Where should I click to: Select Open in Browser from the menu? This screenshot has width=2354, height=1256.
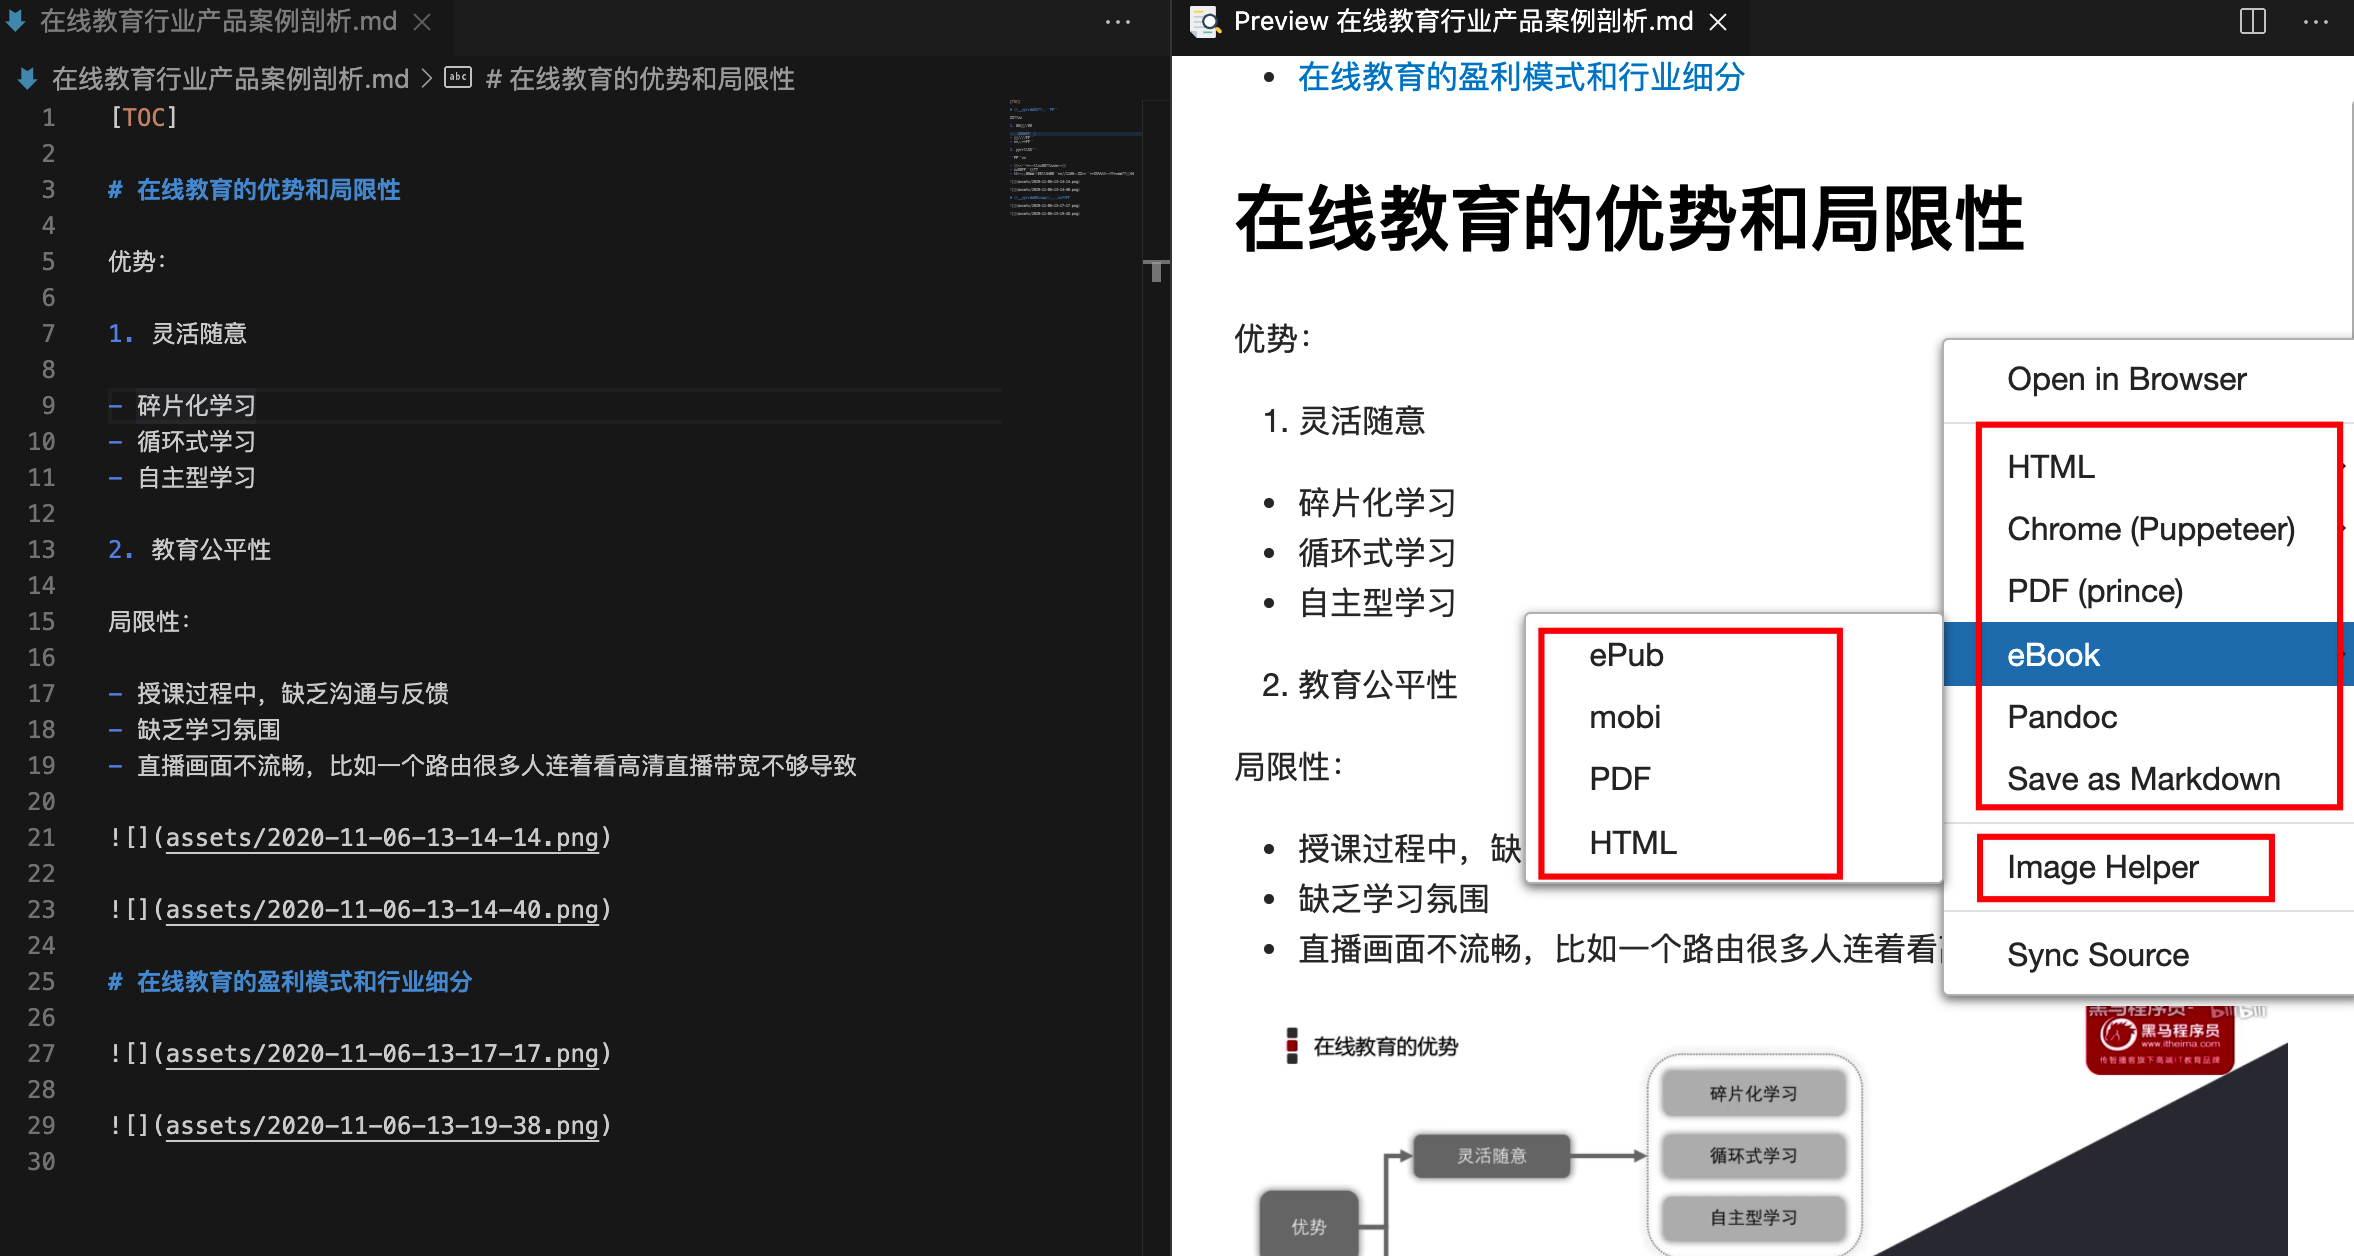coord(2127,379)
